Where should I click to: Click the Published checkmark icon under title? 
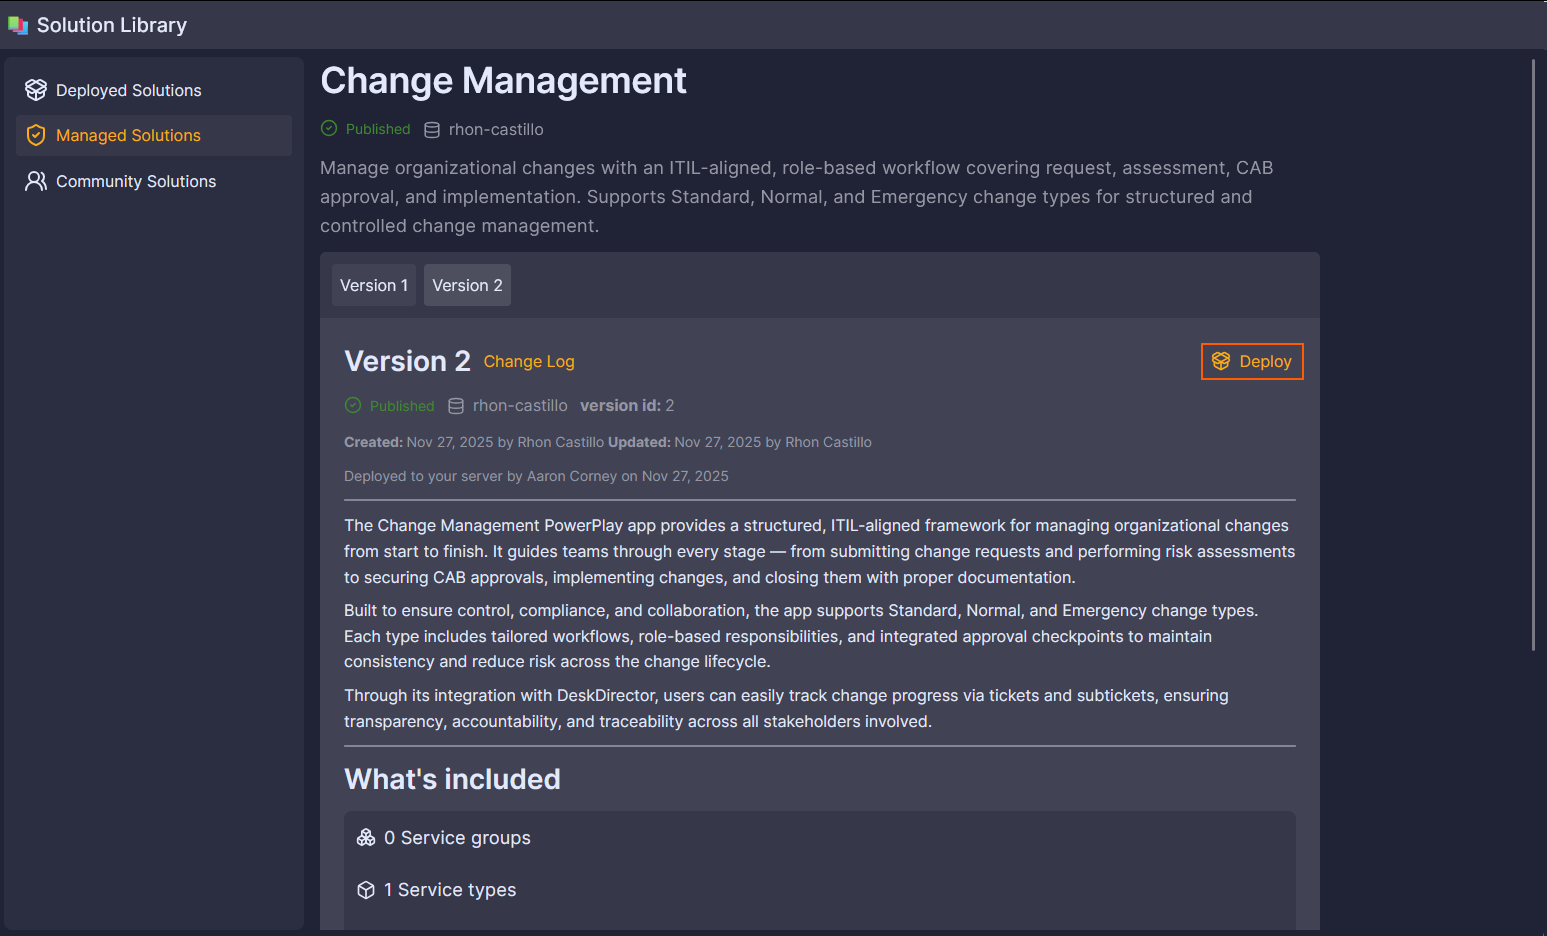point(329,128)
